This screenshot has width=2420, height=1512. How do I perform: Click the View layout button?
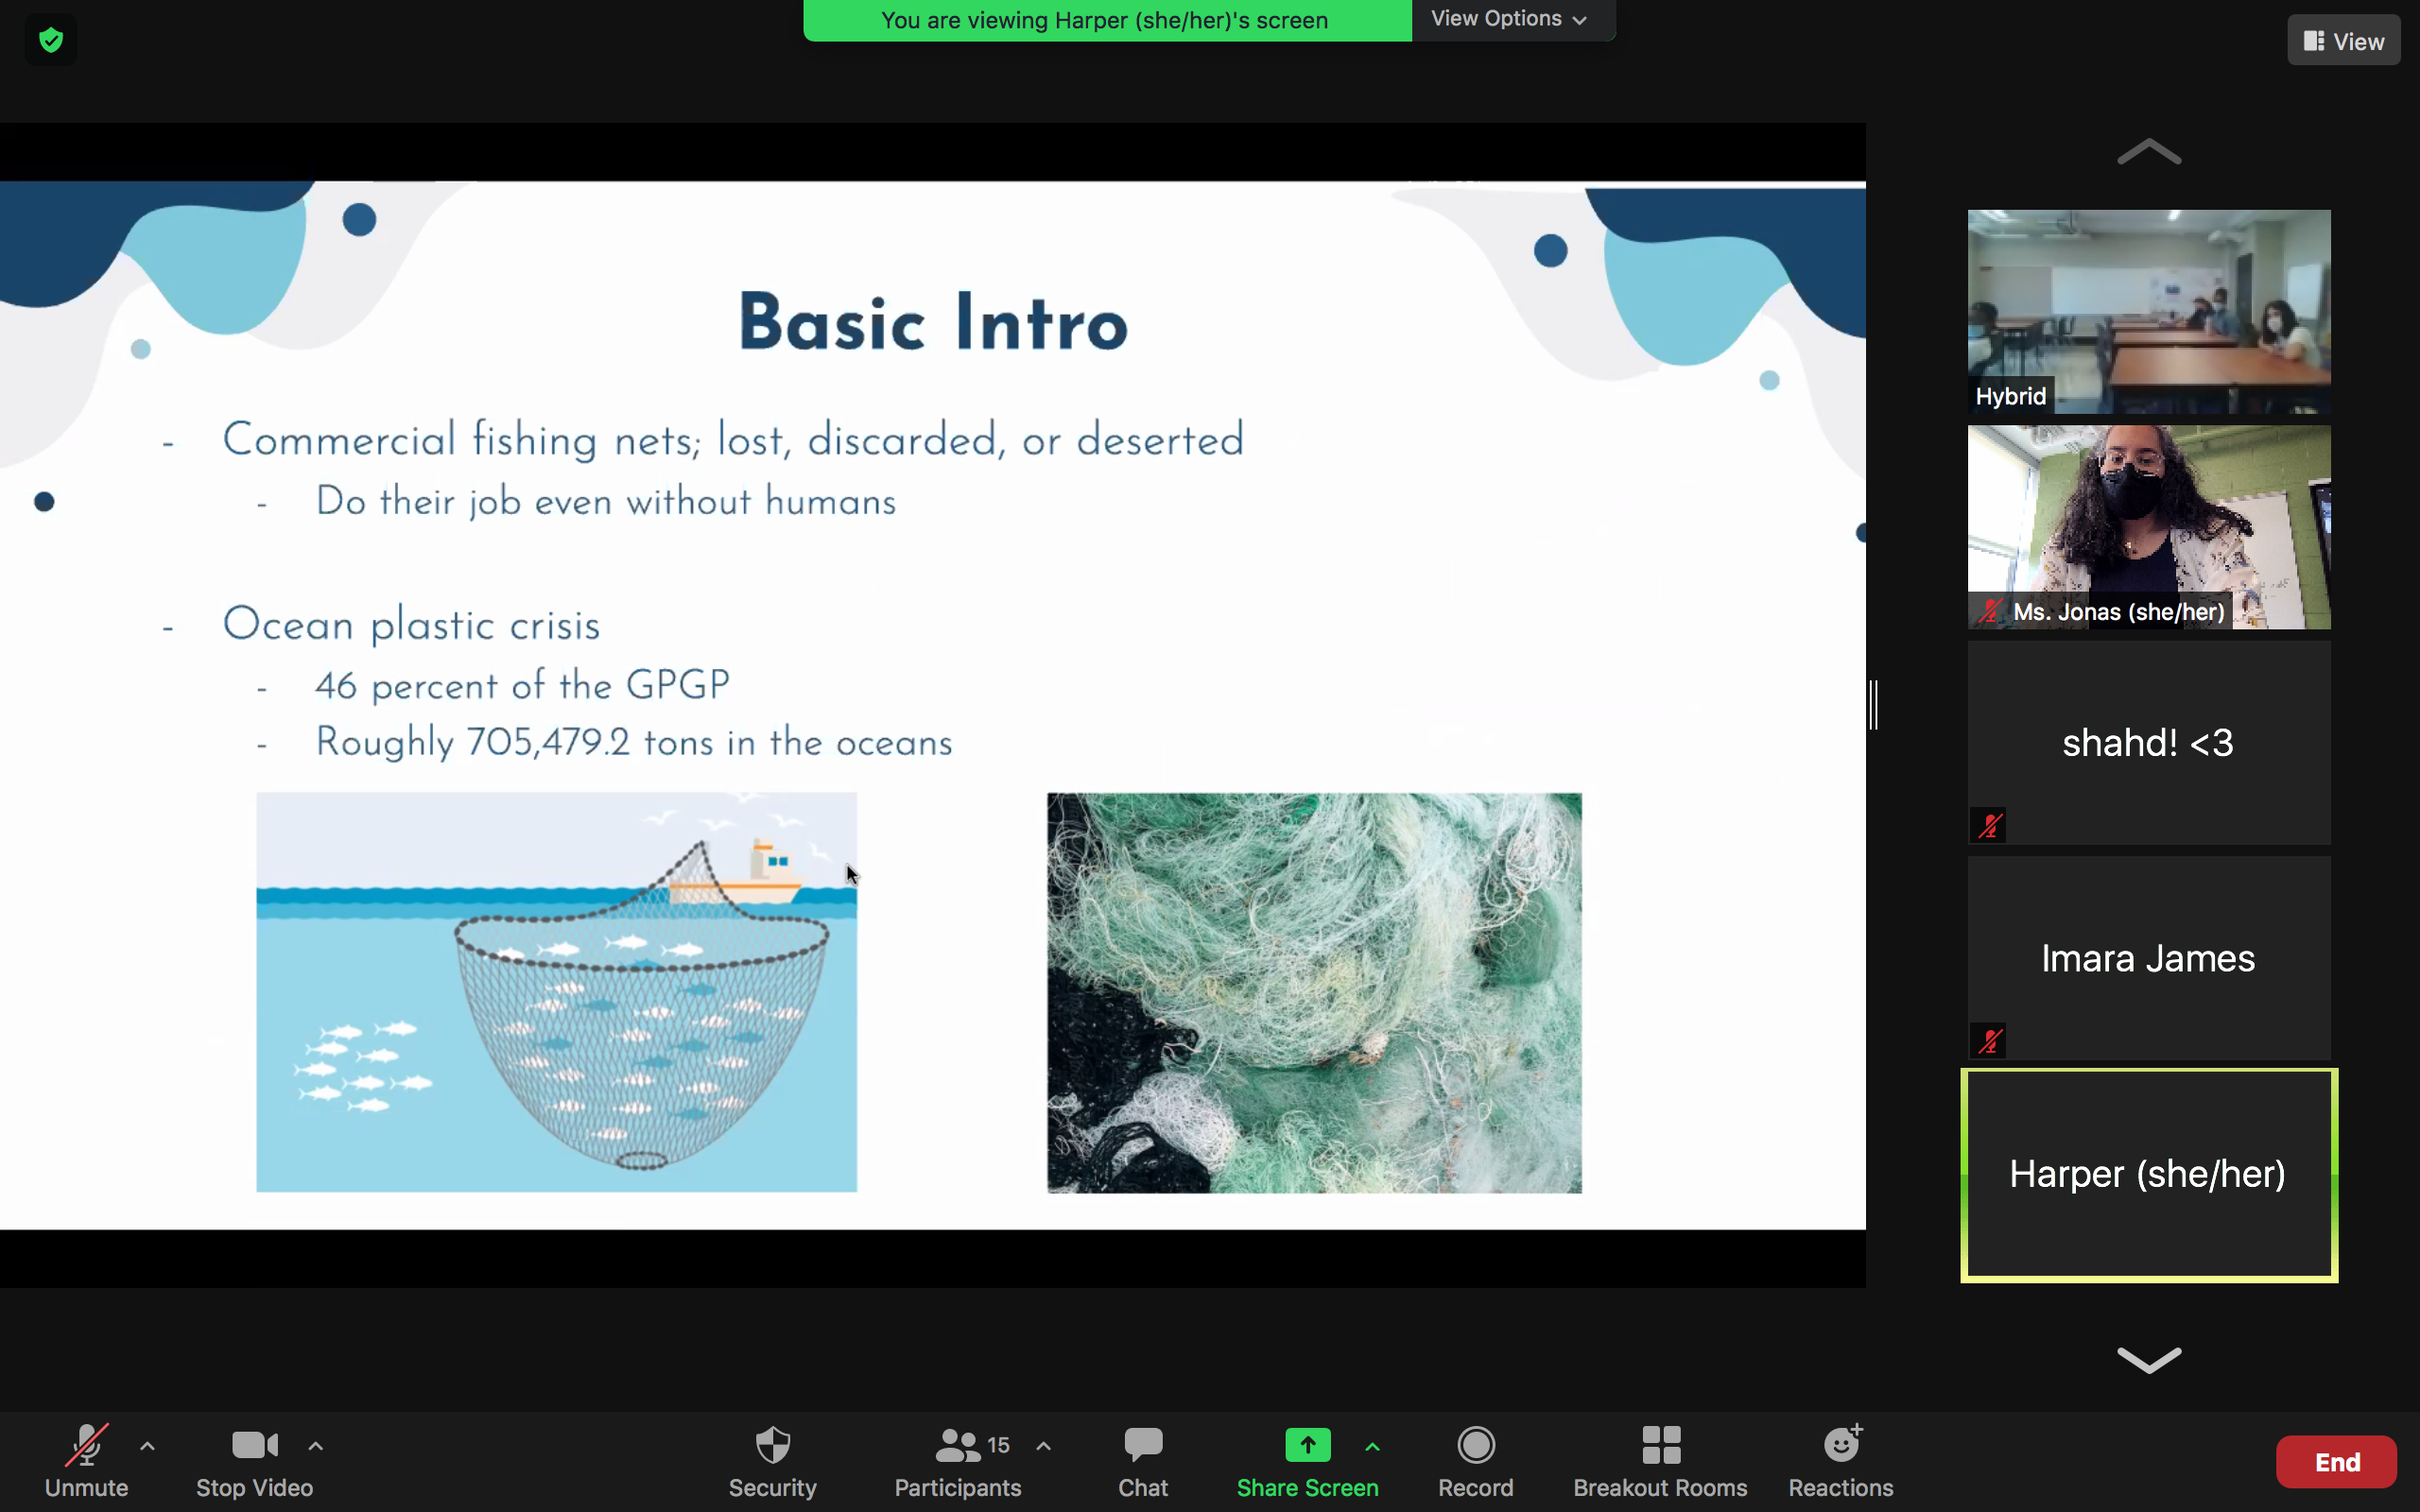click(x=2343, y=41)
